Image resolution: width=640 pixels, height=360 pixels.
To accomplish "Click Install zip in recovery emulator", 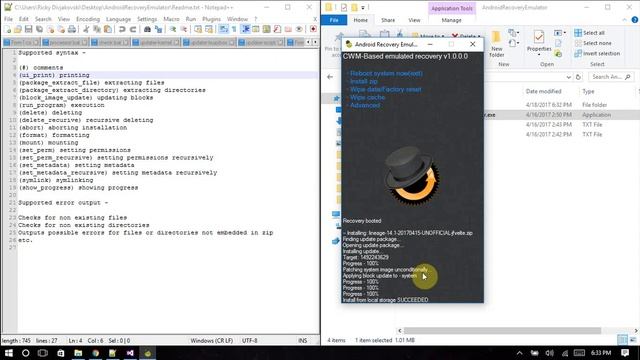I will (x=364, y=81).
